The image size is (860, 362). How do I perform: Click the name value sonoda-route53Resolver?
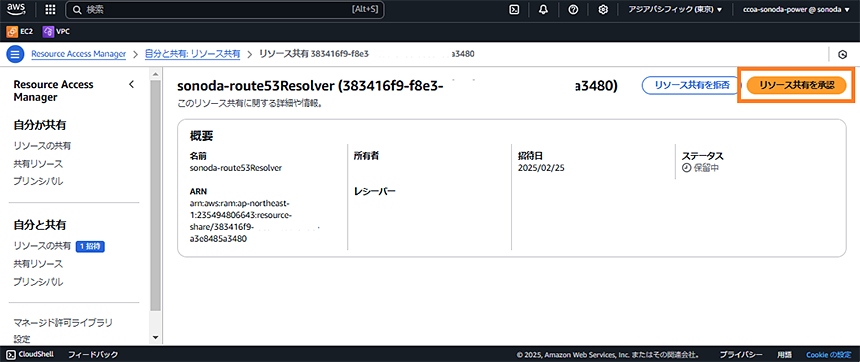236,168
